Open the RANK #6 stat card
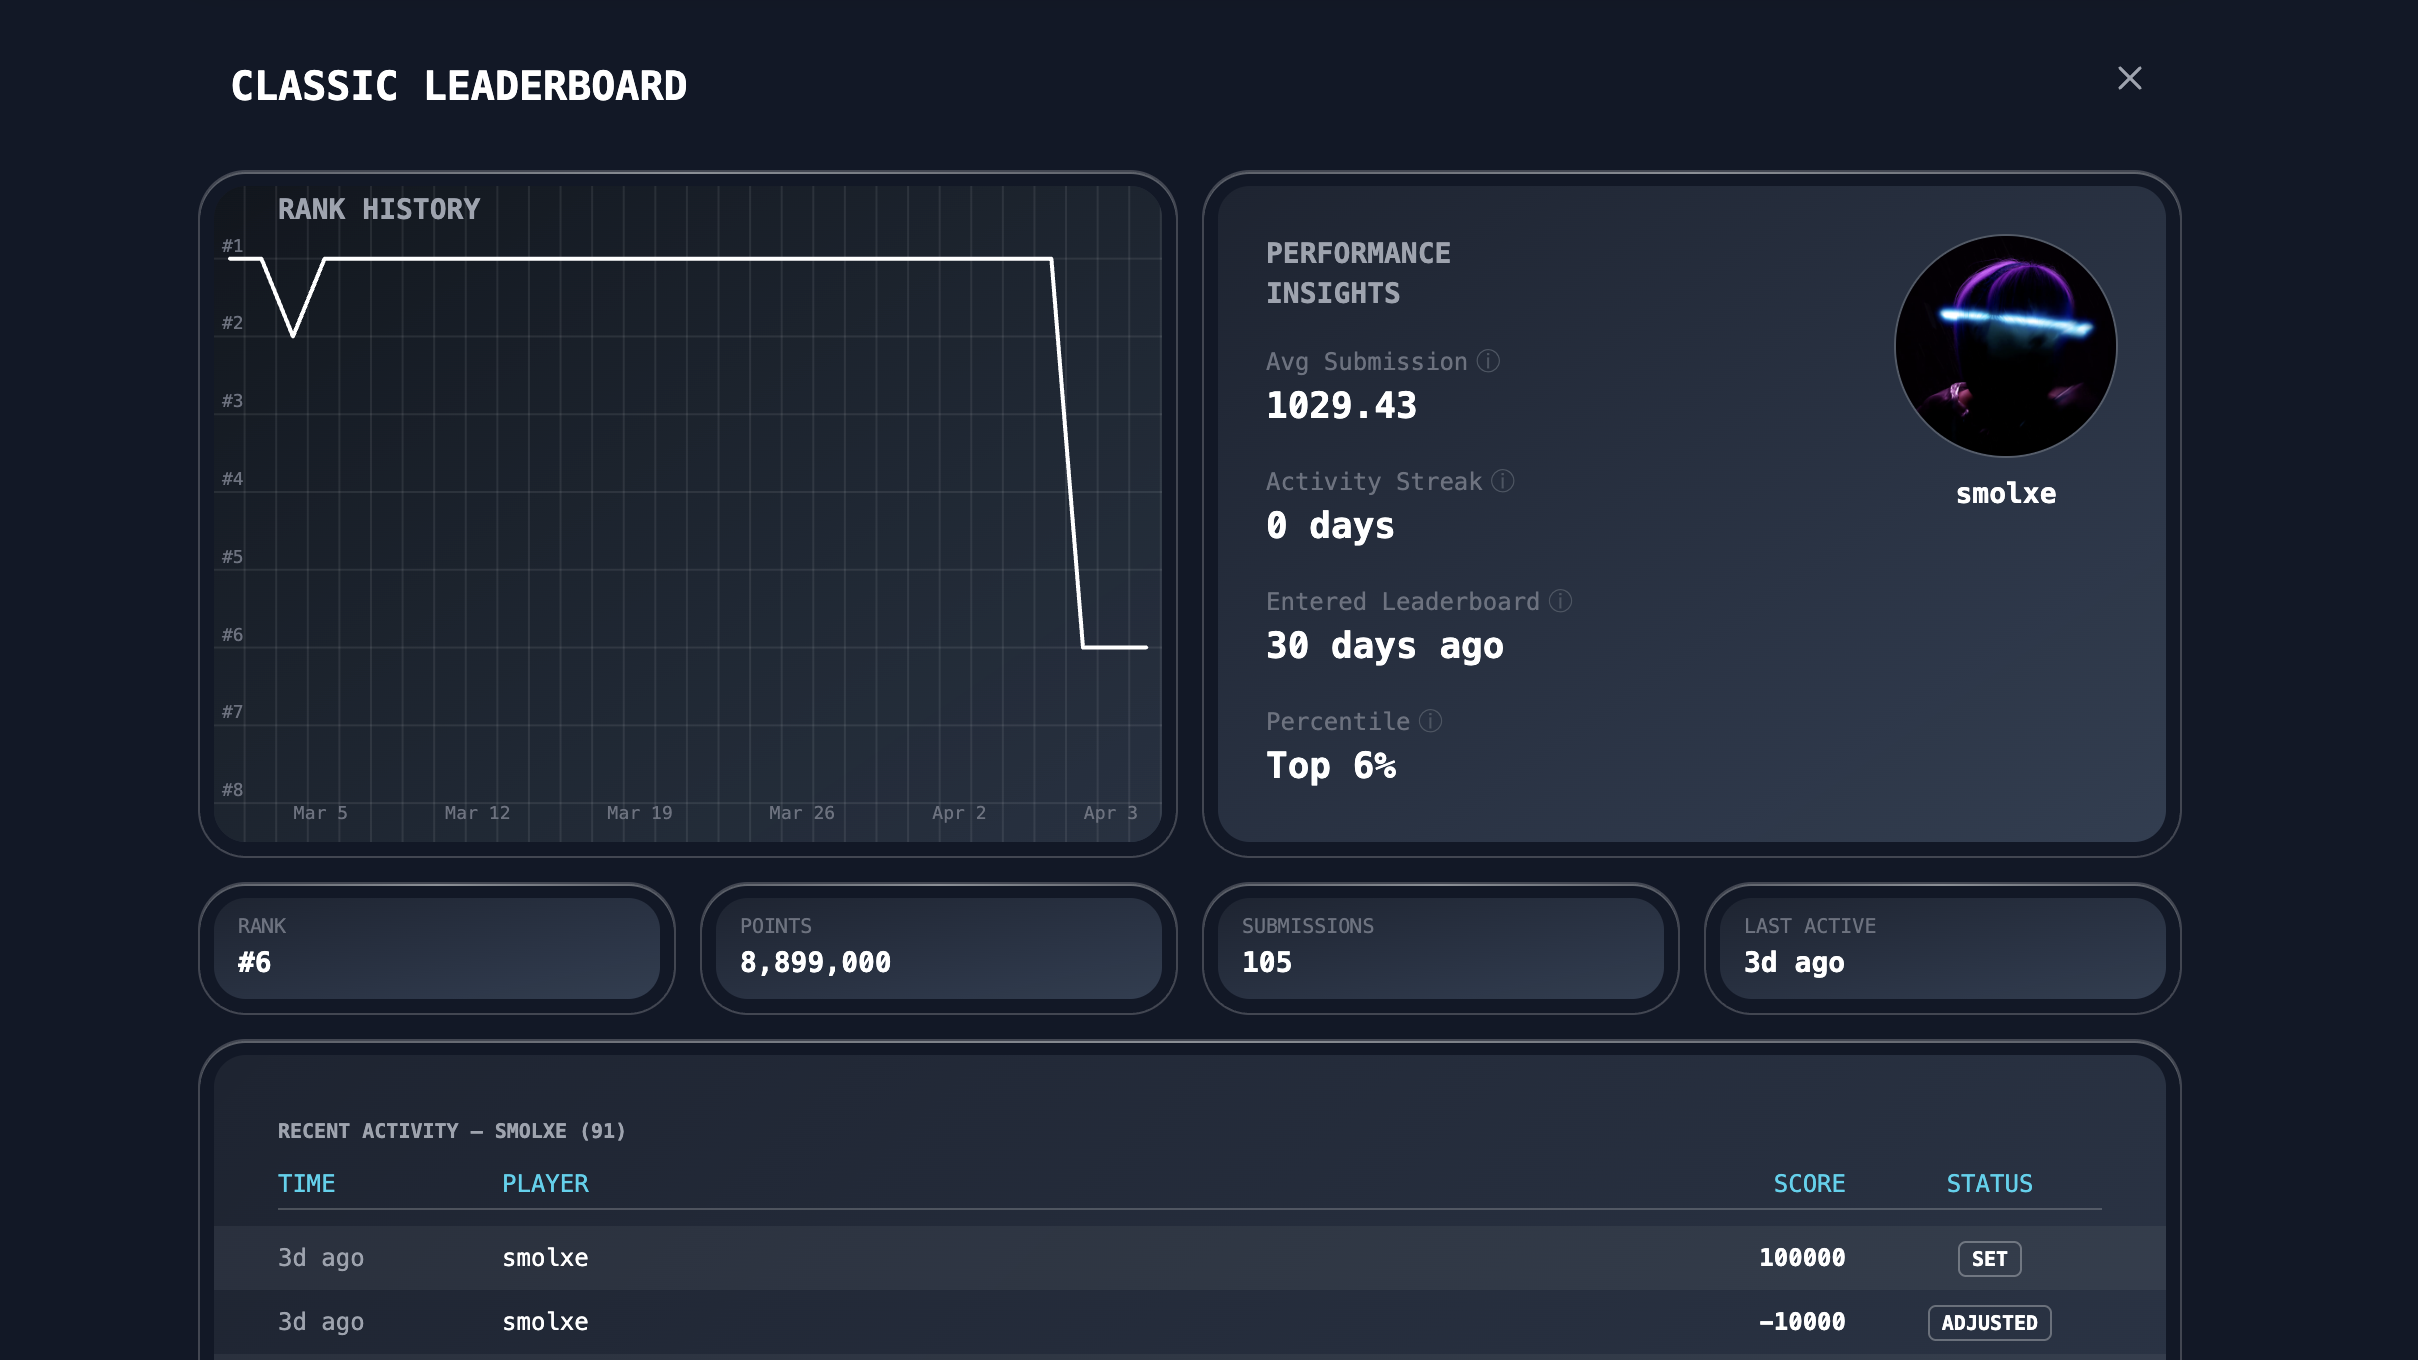 click(436, 948)
